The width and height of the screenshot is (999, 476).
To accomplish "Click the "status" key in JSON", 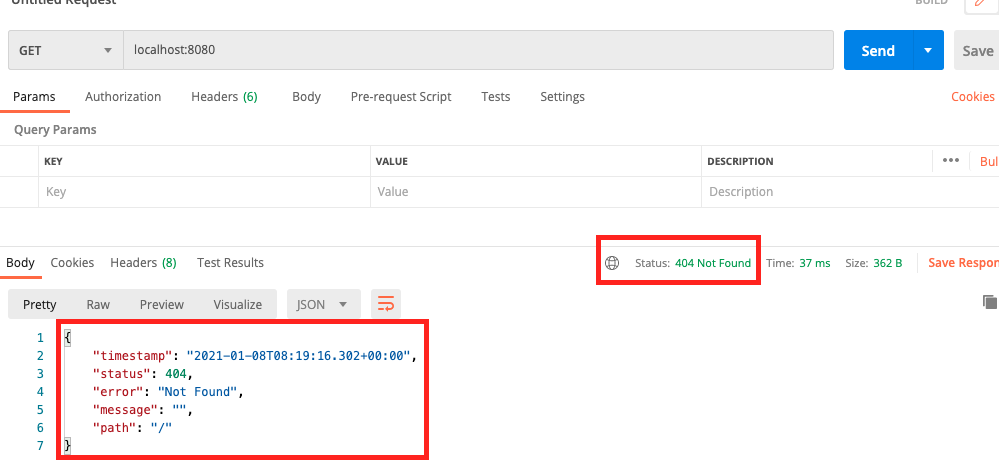I will coord(122,373).
